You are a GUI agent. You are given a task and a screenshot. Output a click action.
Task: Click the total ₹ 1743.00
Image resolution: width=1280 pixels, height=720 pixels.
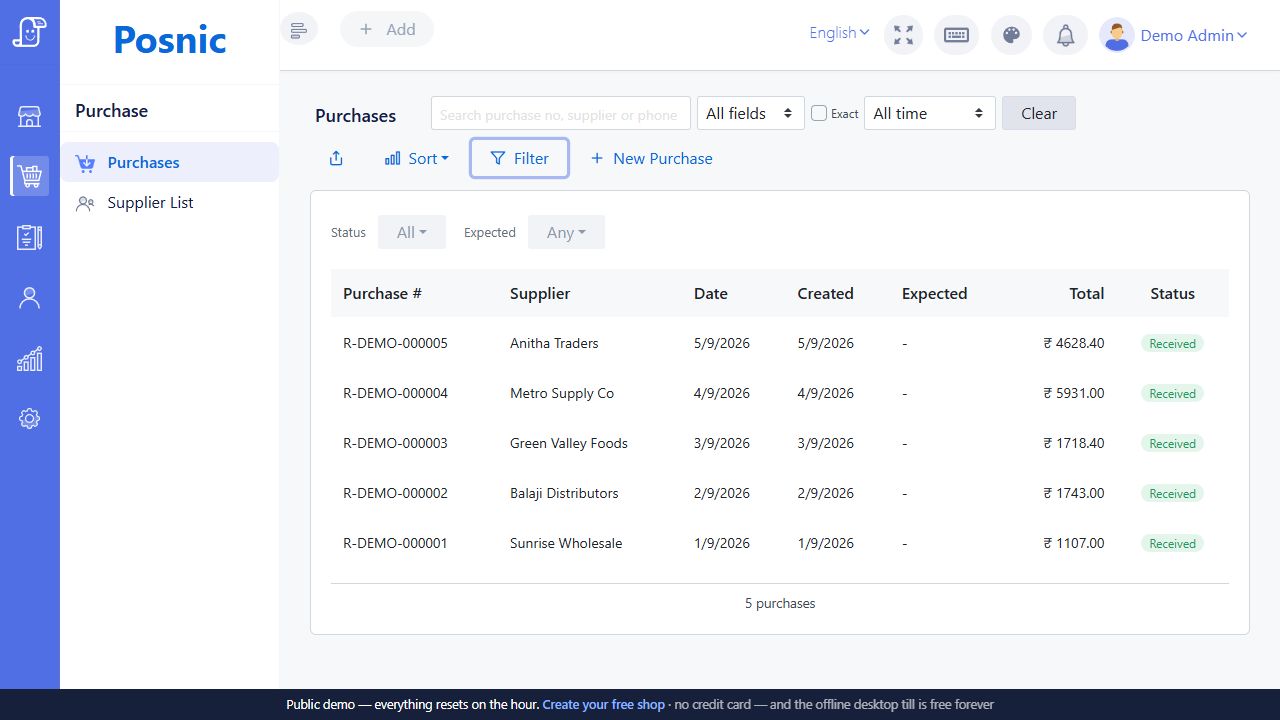(1074, 493)
